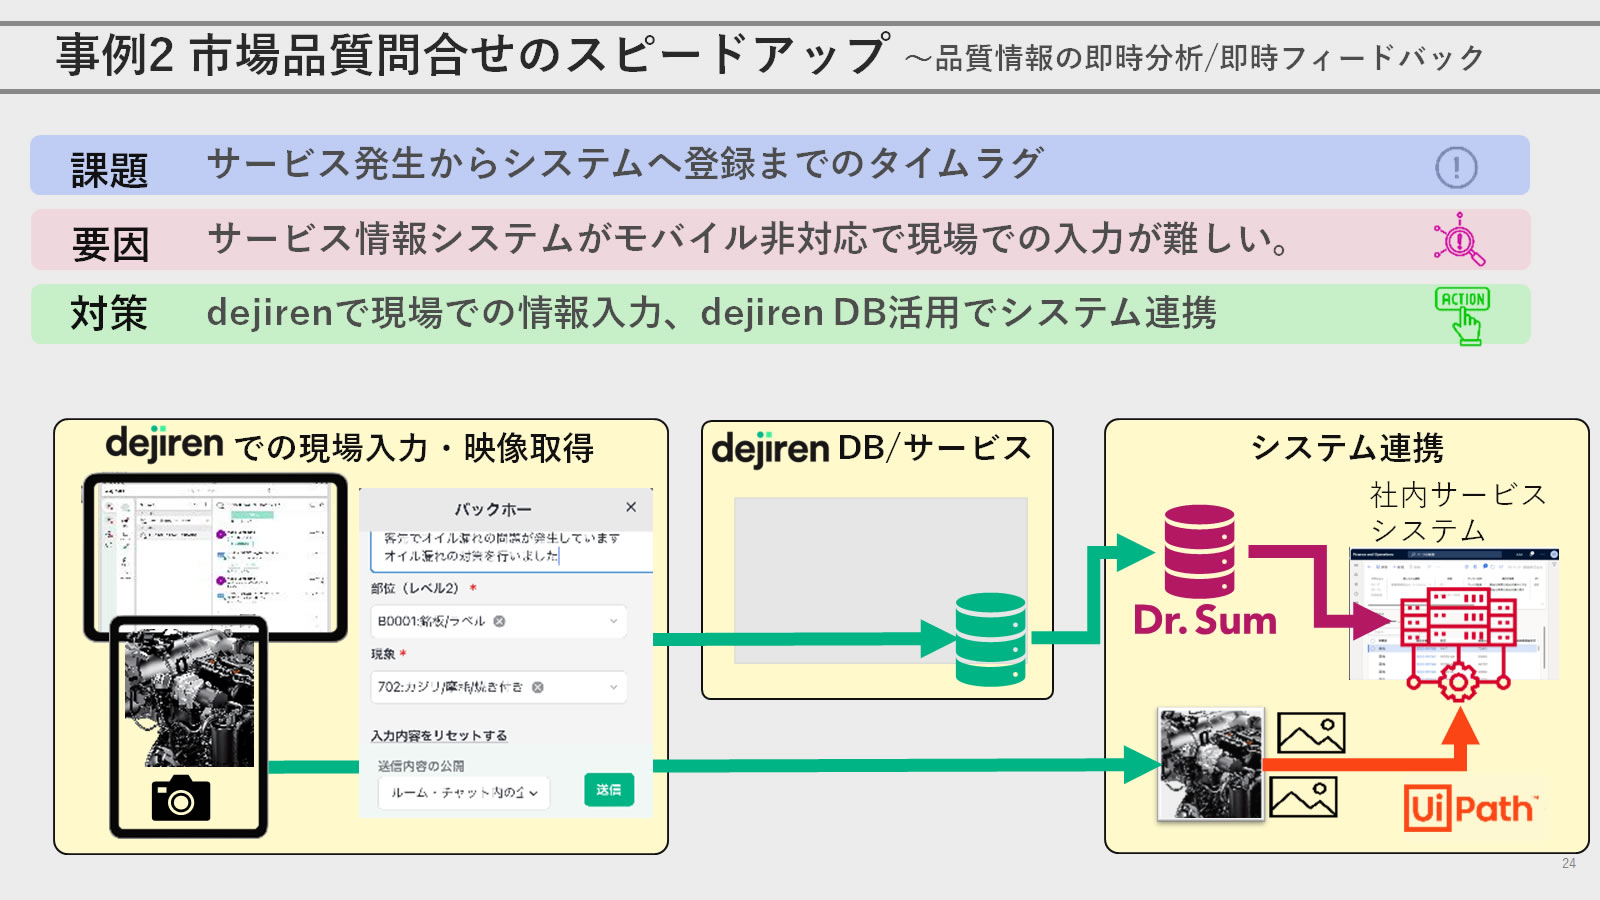Click the 入力内容をリセットする link

[439, 736]
